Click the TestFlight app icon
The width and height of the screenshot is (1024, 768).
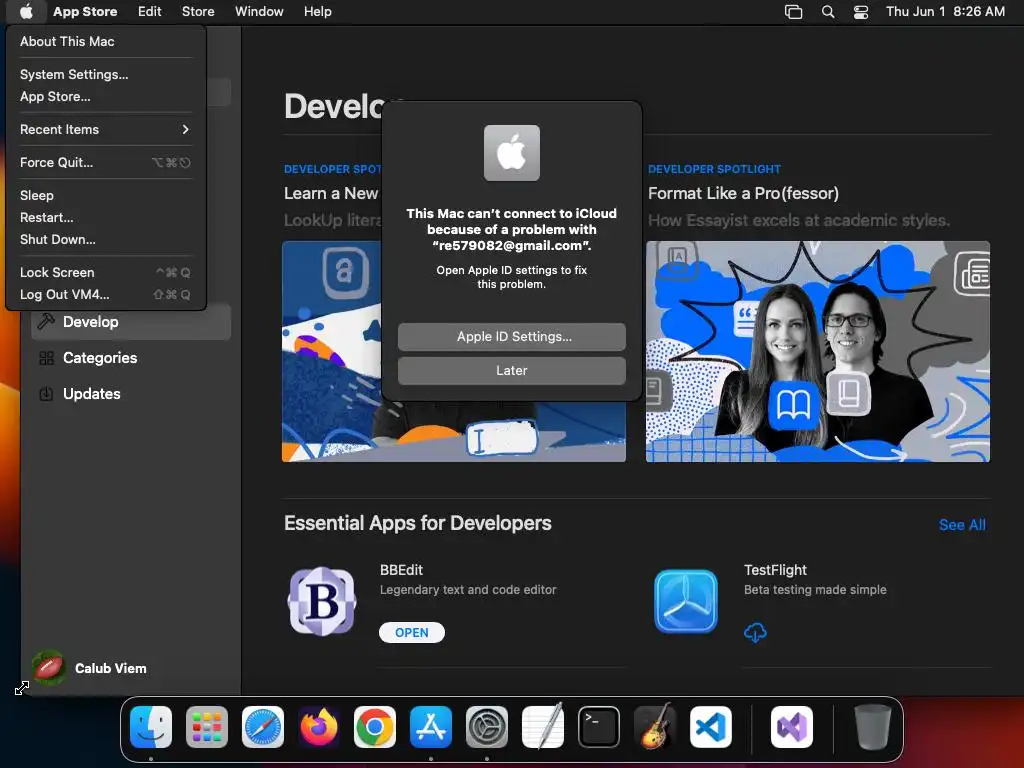686,601
